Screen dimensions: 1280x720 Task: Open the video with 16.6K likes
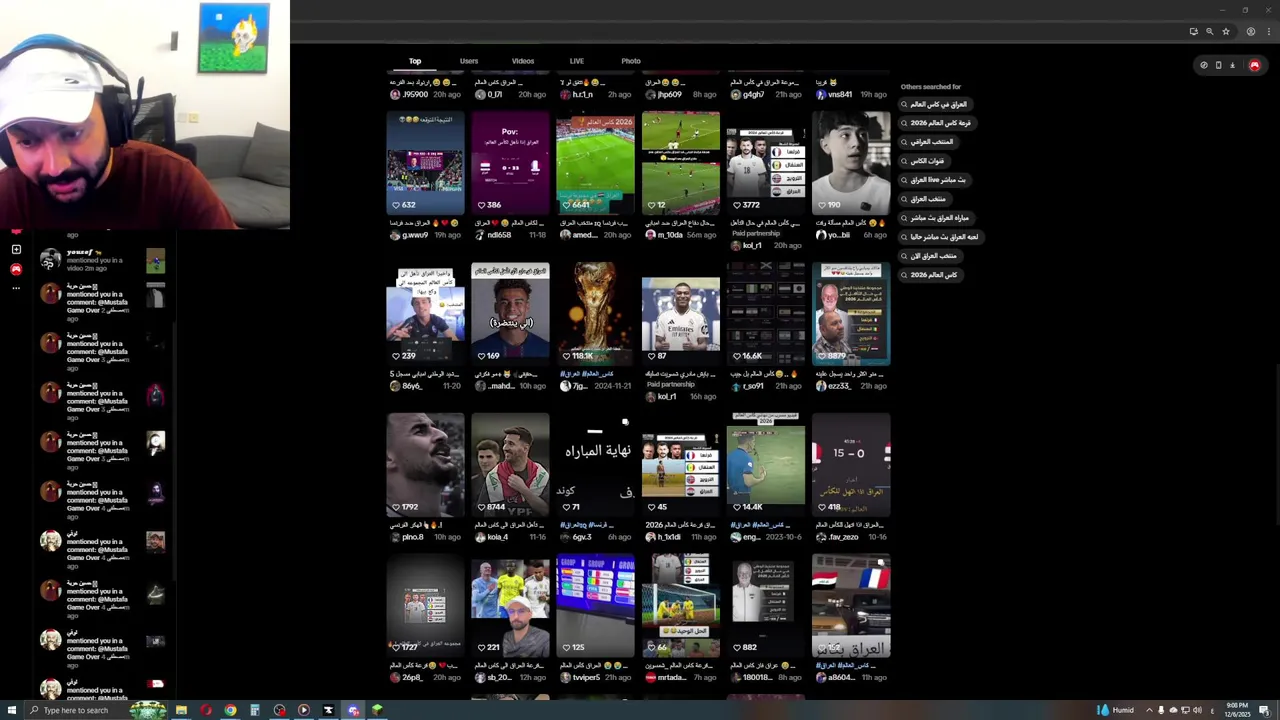coord(765,313)
